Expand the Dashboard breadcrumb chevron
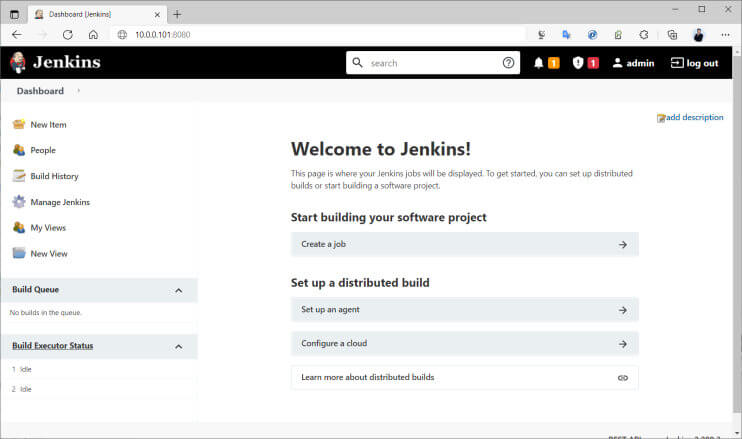This screenshot has width=742, height=439. click(79, 91)
